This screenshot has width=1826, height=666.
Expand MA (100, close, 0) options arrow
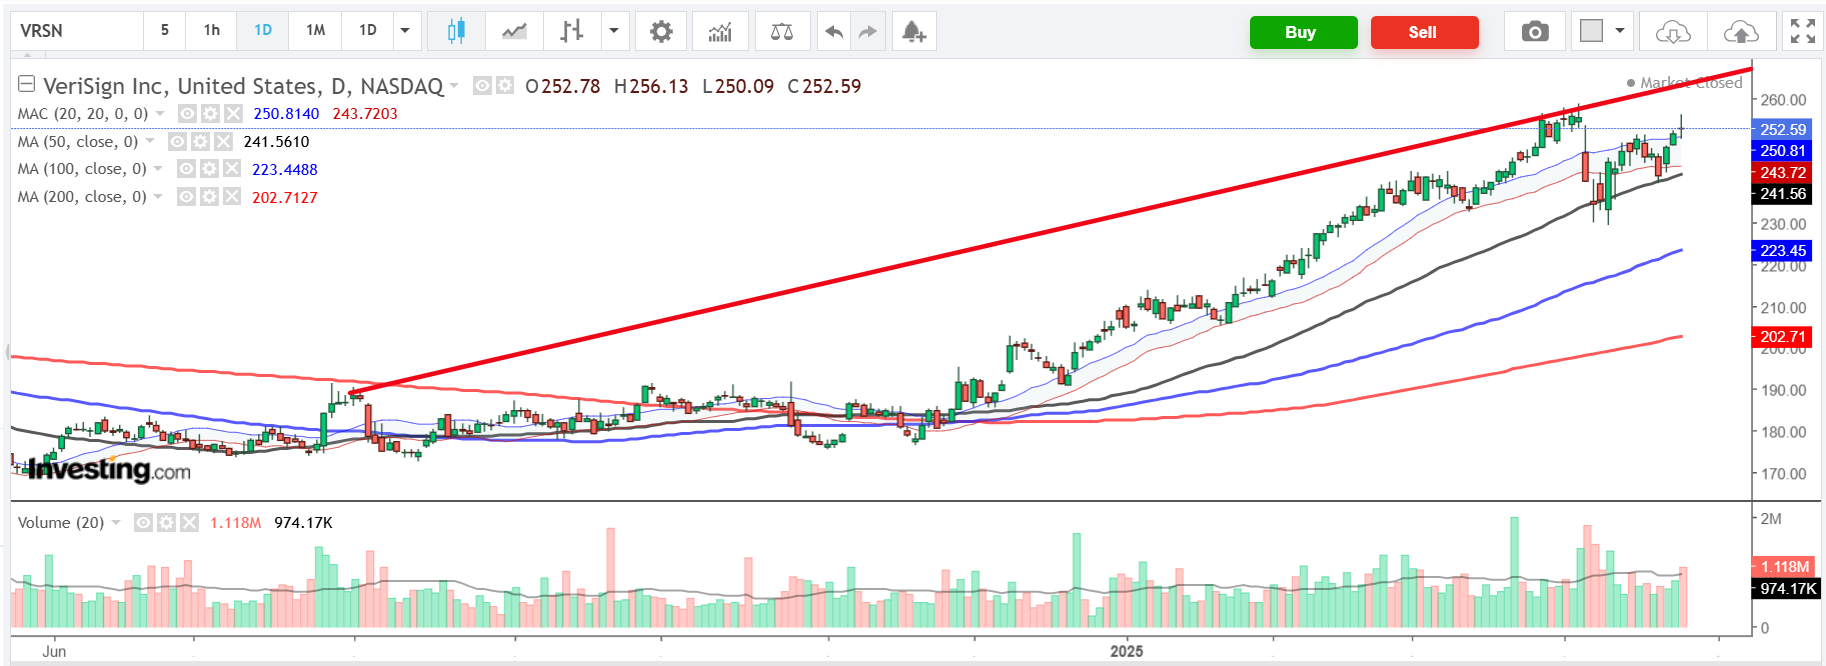[158, 169]
